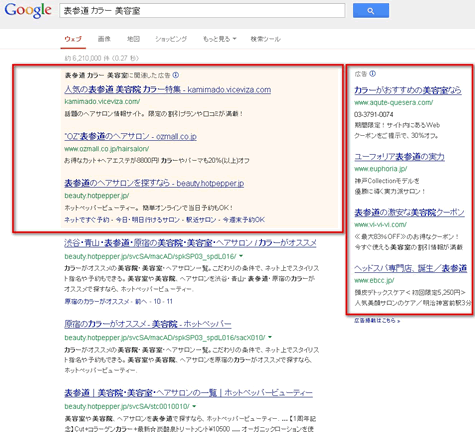Expand the arrow next to sacX010/ result URL
The image size is (476, 433).
(270, 337)
